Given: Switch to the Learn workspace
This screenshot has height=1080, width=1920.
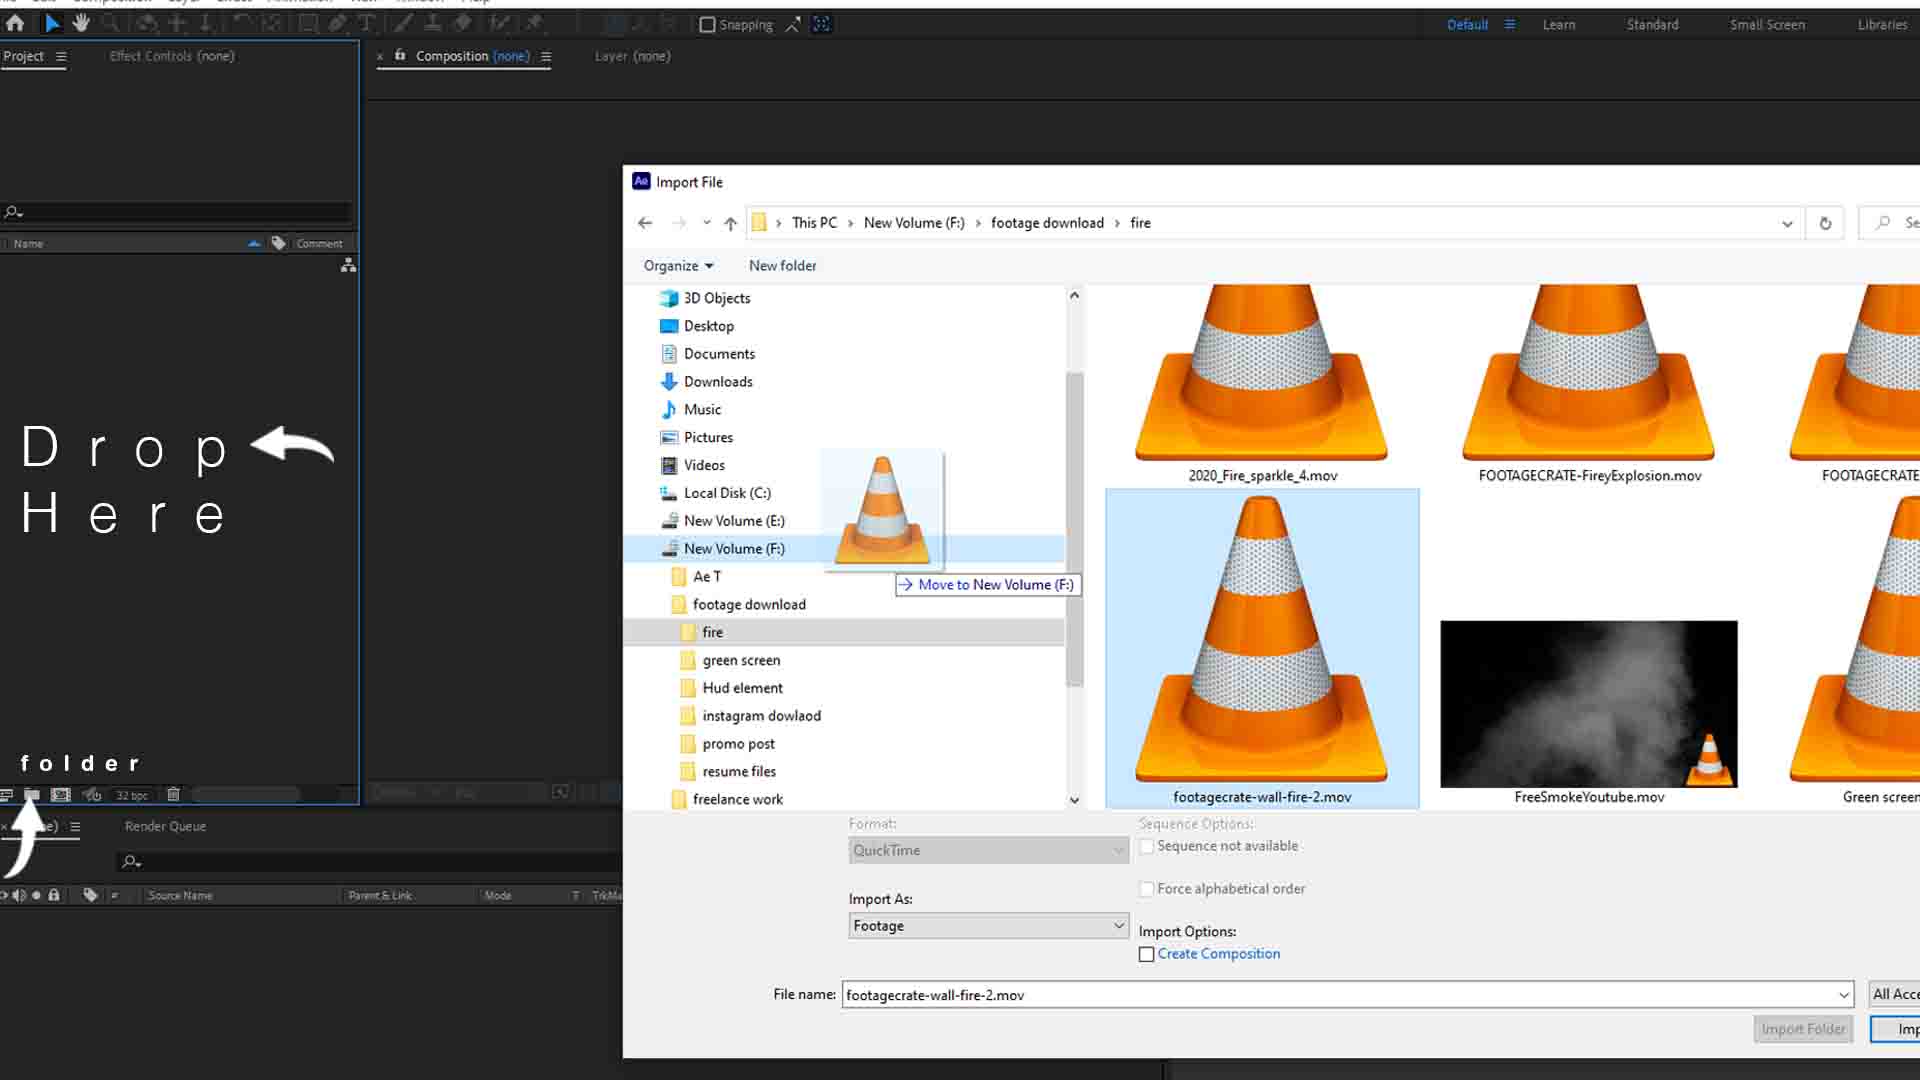Looking at the screenshot, I should click(1558, 24).
